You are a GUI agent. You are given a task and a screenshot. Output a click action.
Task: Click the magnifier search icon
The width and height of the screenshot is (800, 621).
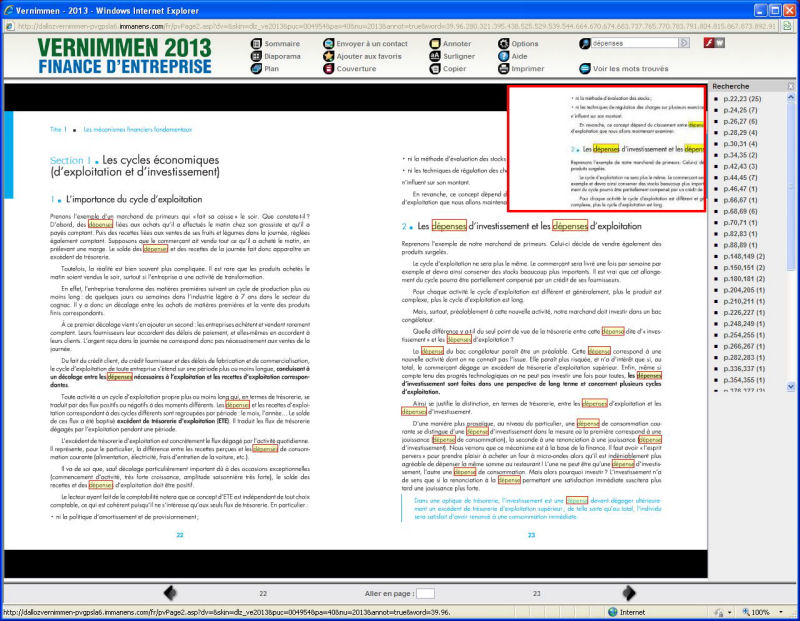[585, 43]
